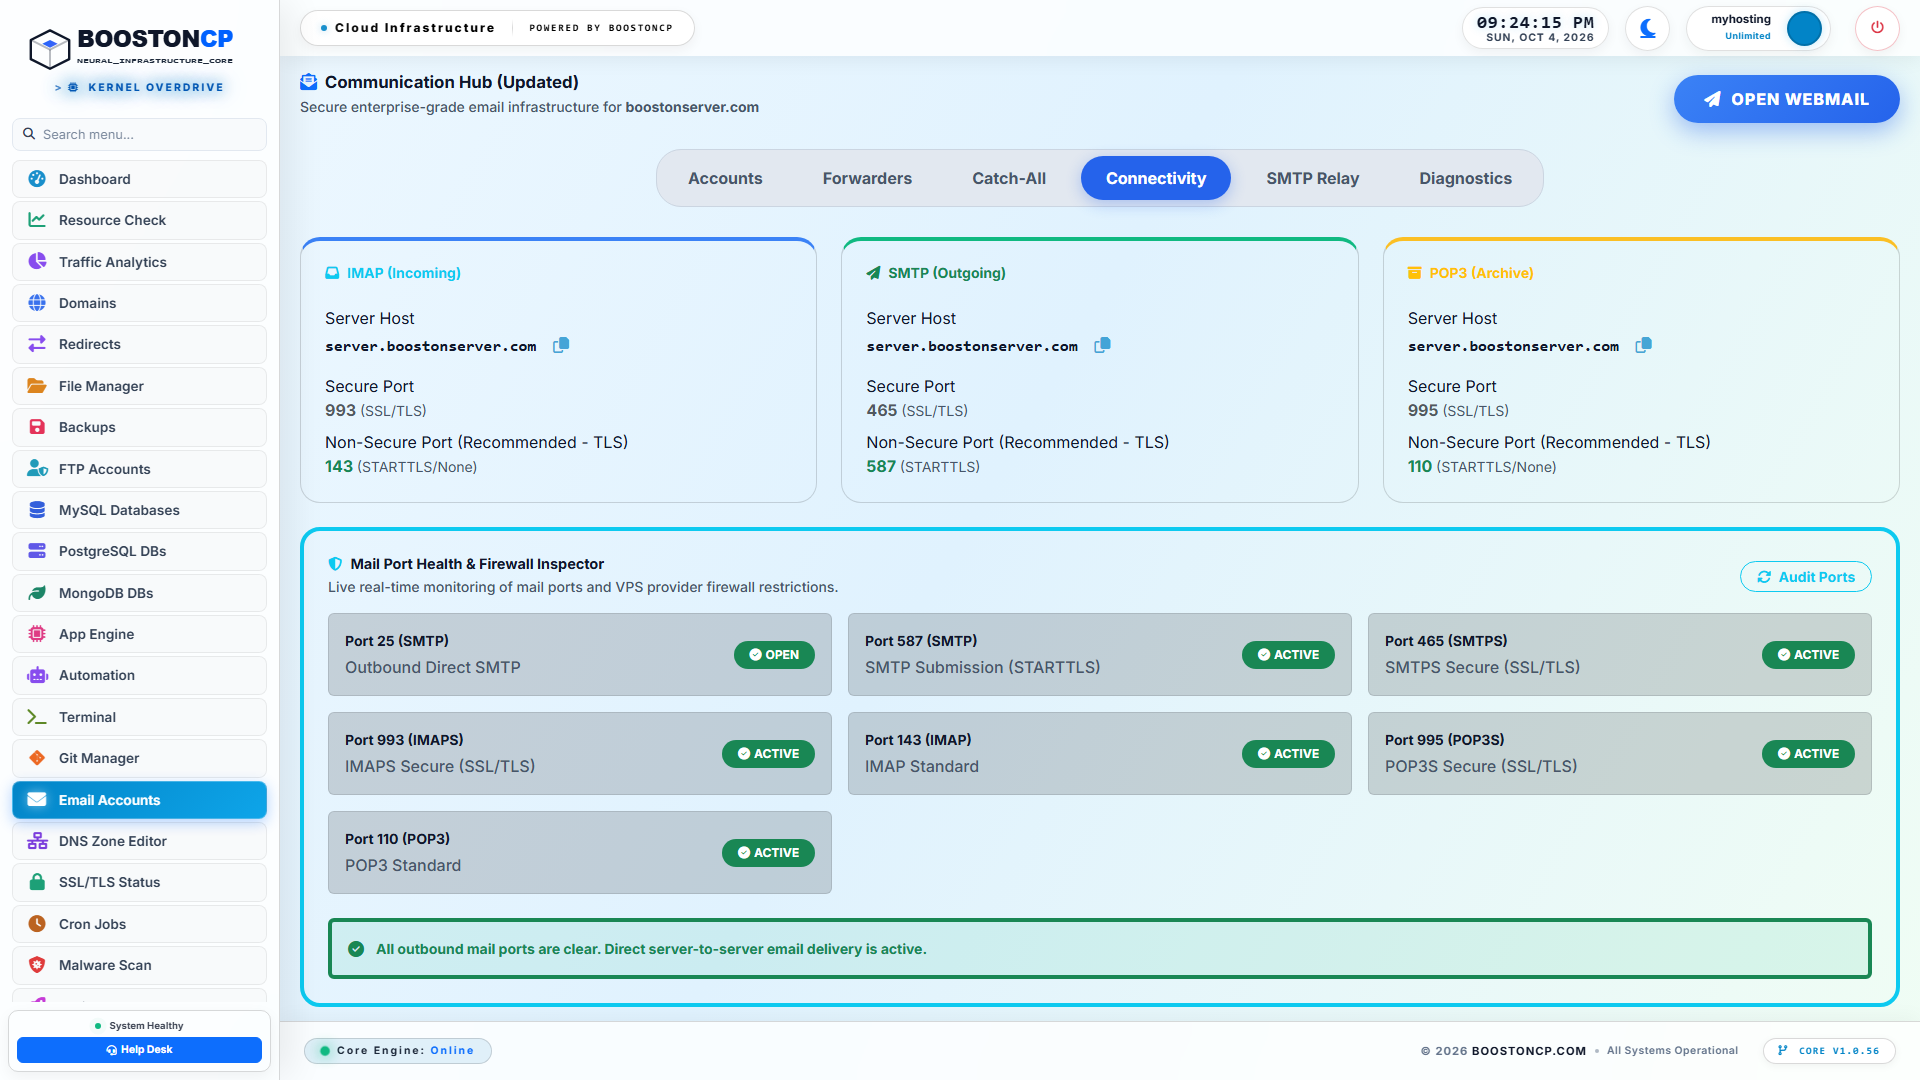Click the All Systems Operational footer text
The height and width of the screenshot is (1080, 1920).
(x=1672, y=1051)
